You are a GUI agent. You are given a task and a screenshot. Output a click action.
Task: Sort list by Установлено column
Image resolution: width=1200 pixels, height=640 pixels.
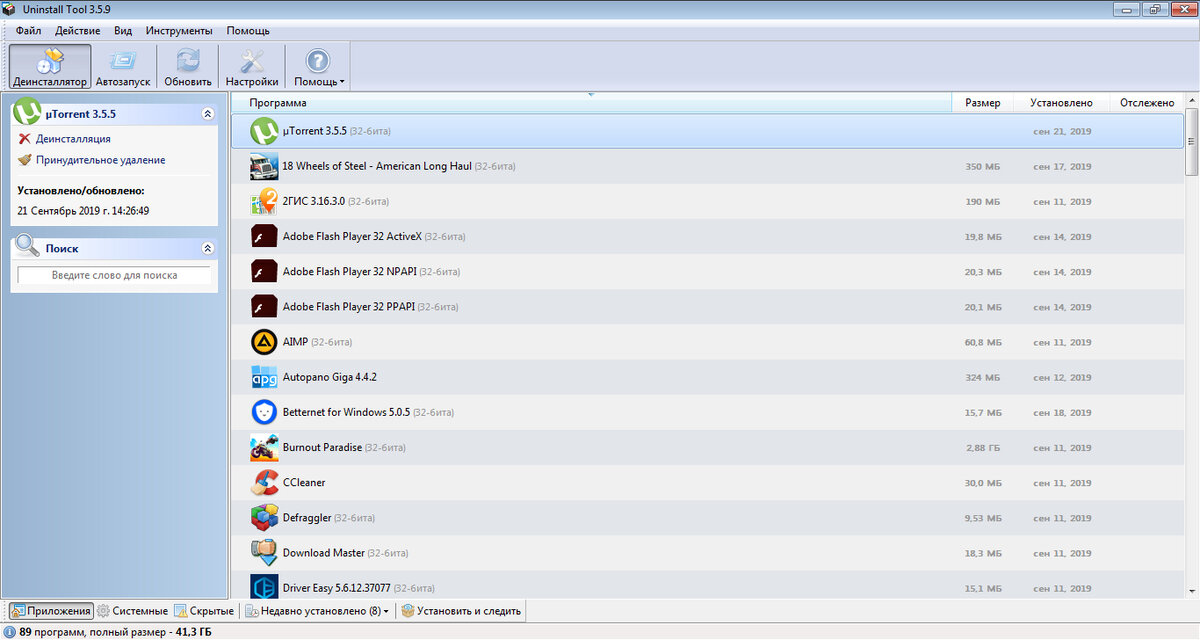click(1062, 102)
